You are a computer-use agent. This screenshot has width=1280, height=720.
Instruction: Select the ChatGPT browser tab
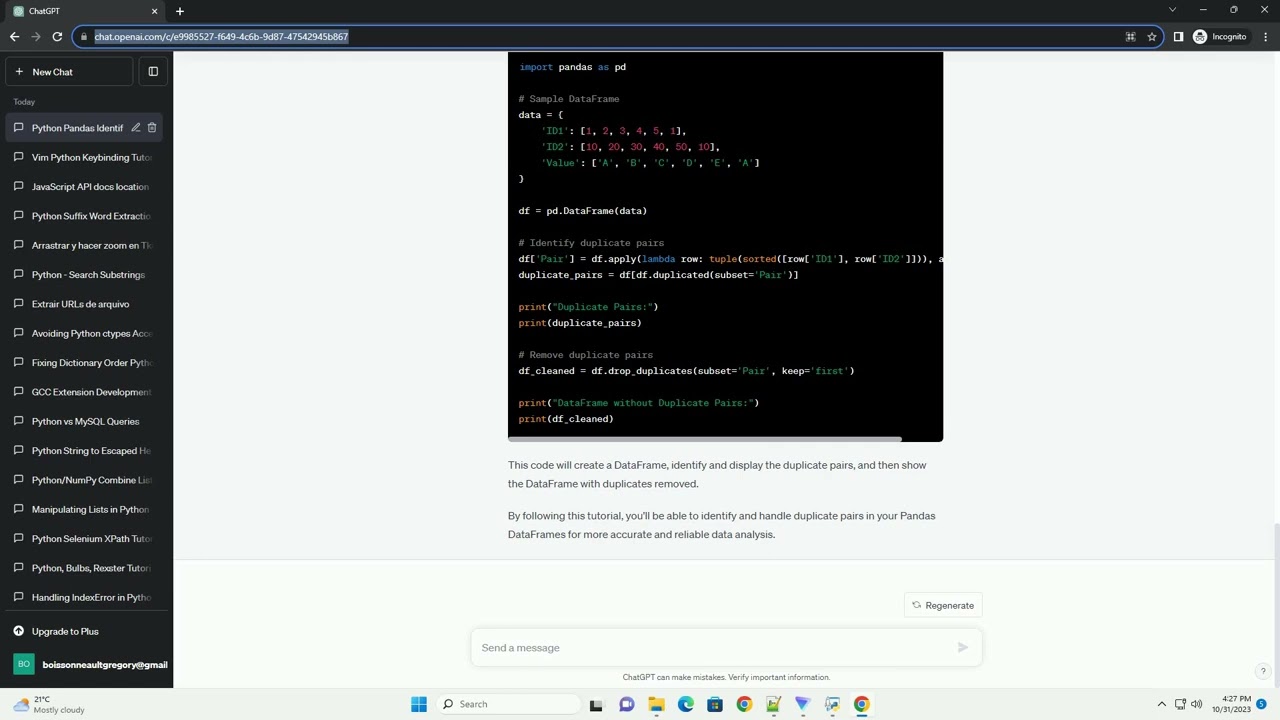(86, 11)
